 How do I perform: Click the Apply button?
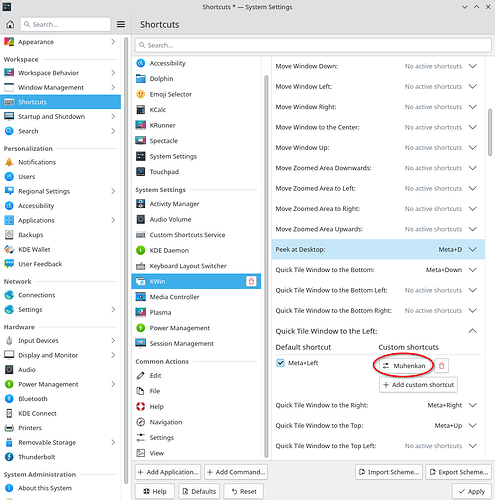pyautogui.click(x=472, y=491)
